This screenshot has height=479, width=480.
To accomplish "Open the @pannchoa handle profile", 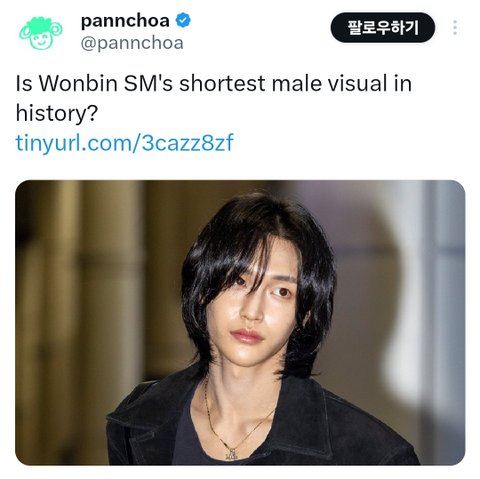I will pyautogui.click(x=132, y=43).
